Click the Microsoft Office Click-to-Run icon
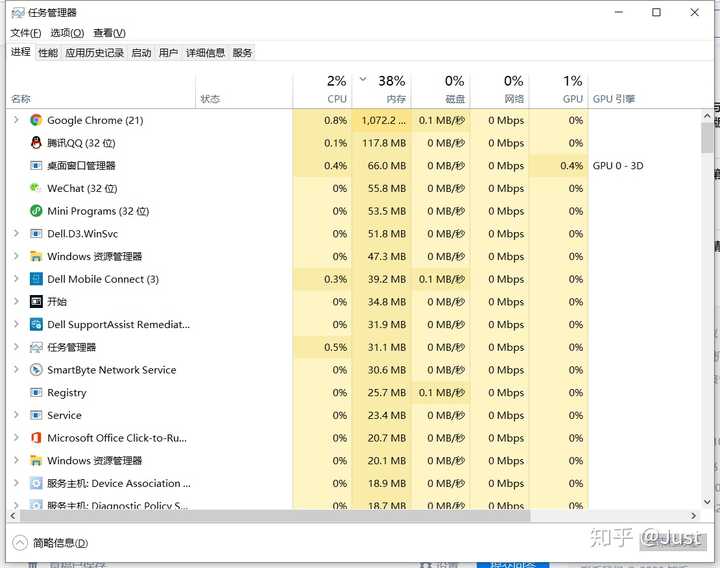This screenshot has height=568, width=720. pyautogui.click(x=36, y=438)
